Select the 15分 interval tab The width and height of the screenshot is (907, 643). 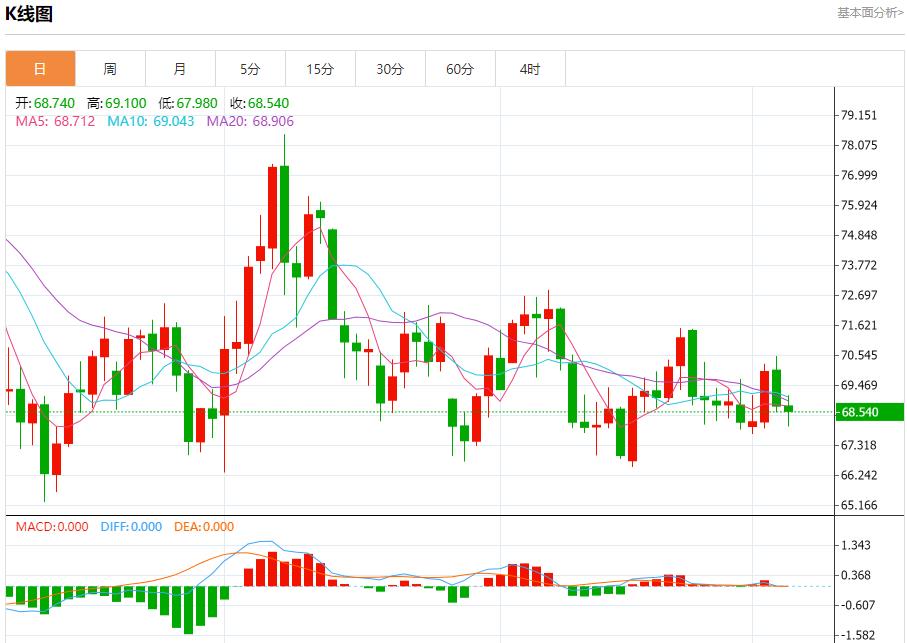pos(320,69)
